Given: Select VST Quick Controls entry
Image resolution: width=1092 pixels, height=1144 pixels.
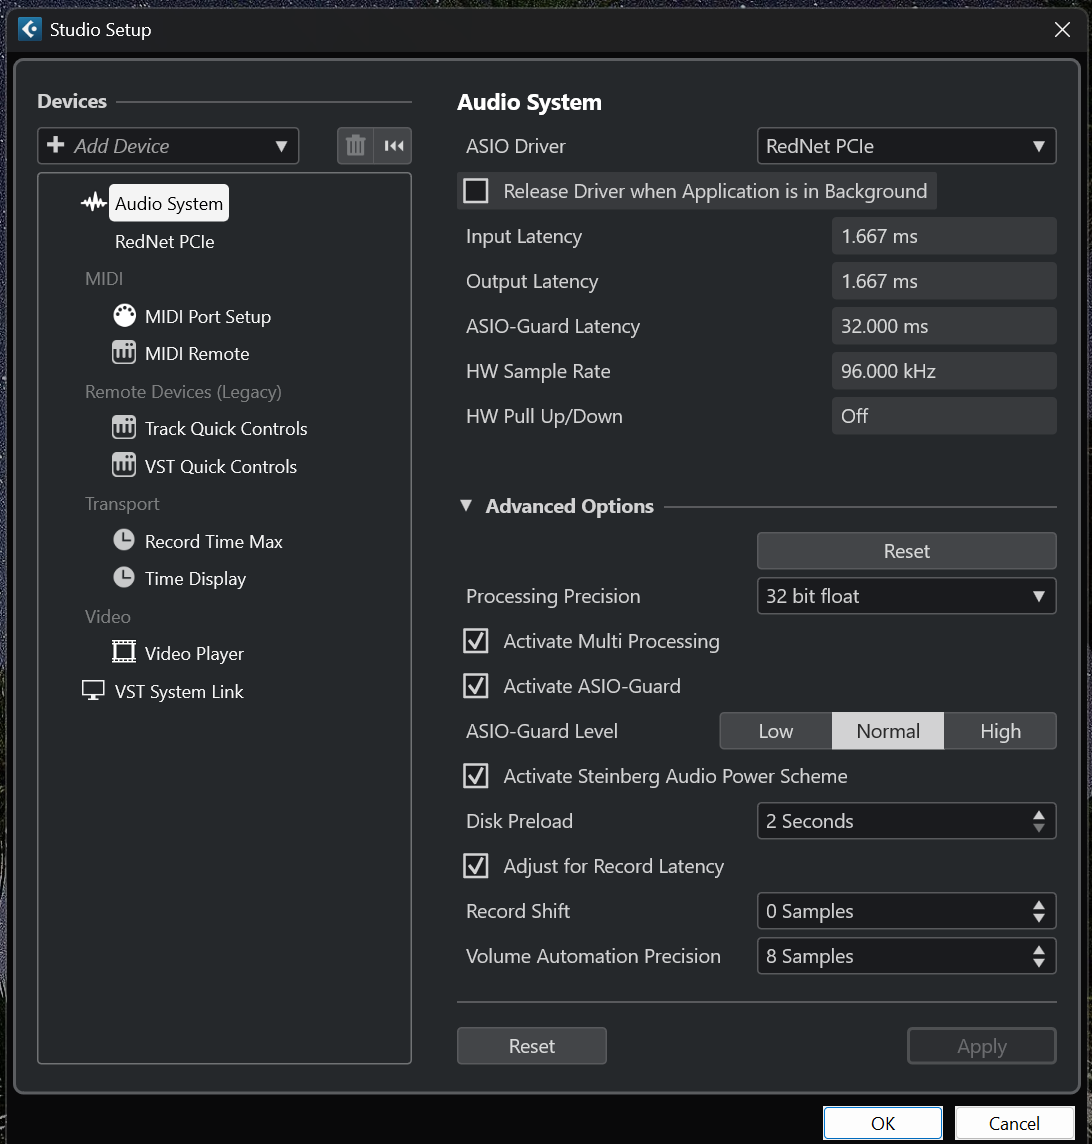Looking at the screenshot, I should [220, 466].
